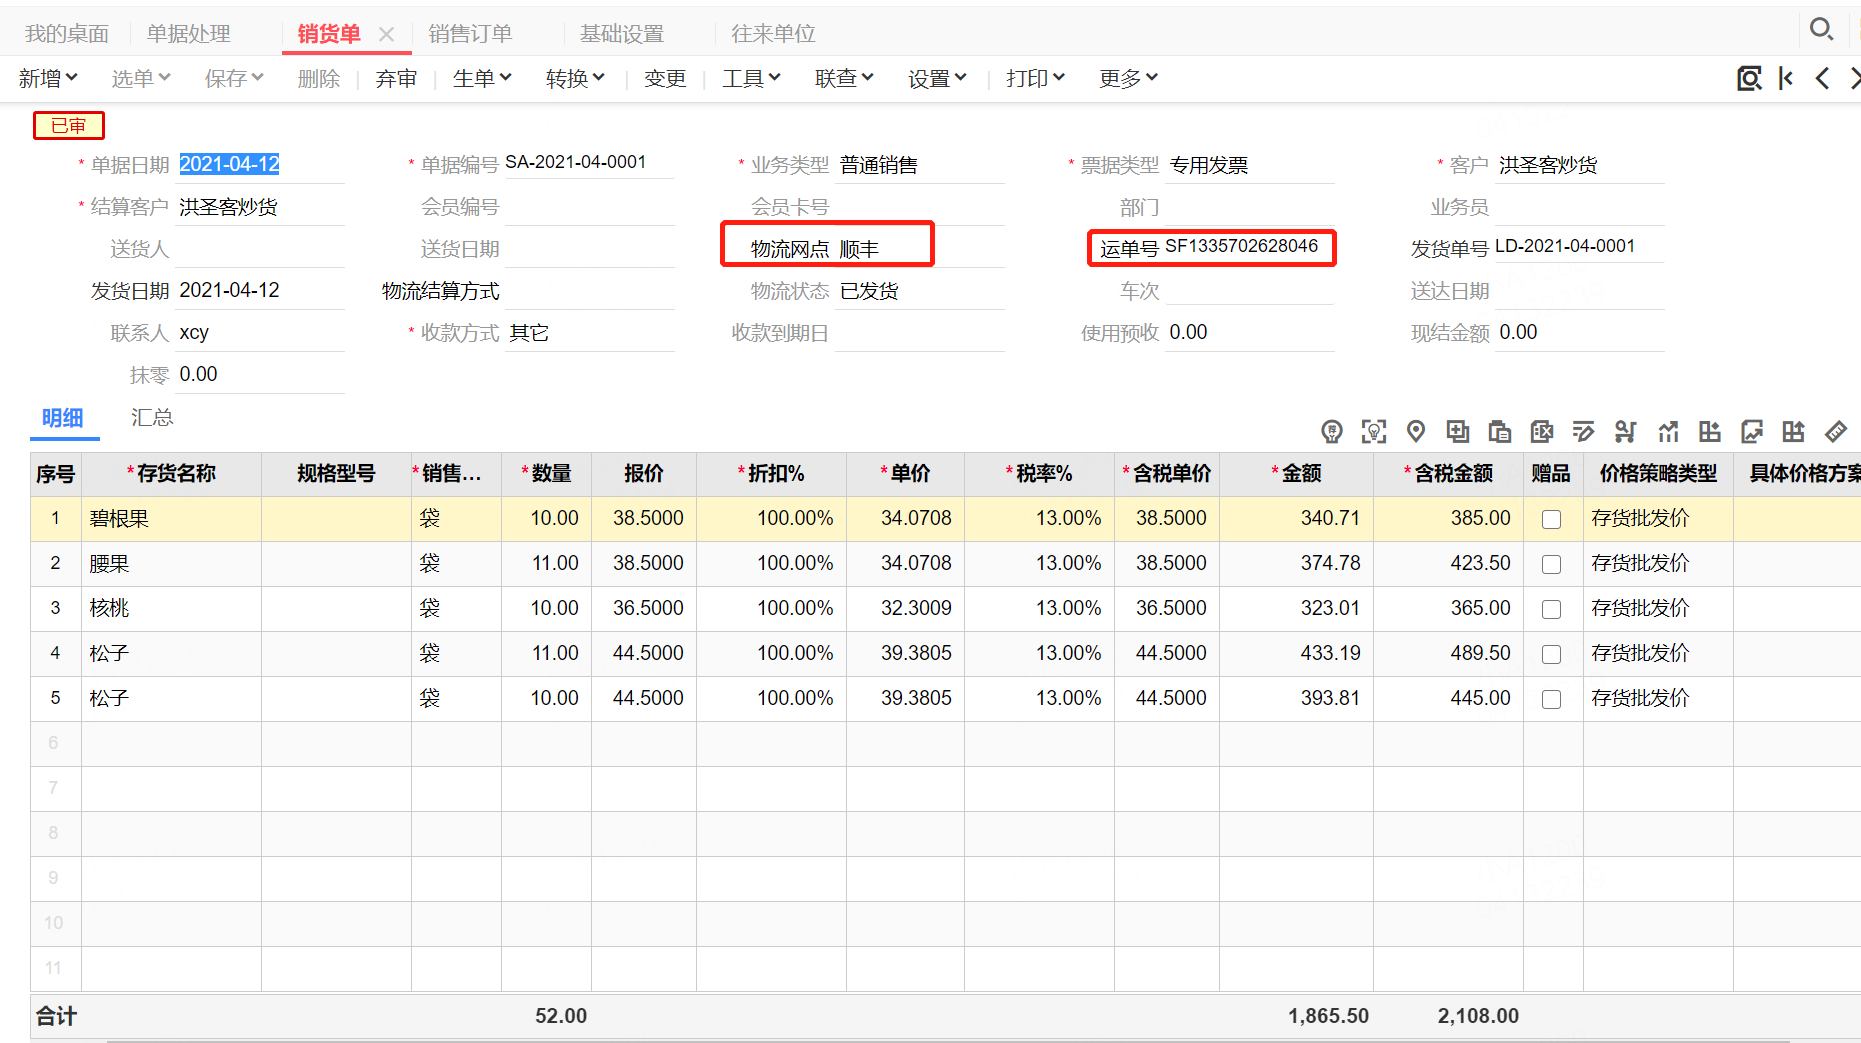Screen dimensions: 1861x1043
Task: Open the magnifier search icon at top right
Action: pyautogui.click(x=1821, y=29)
